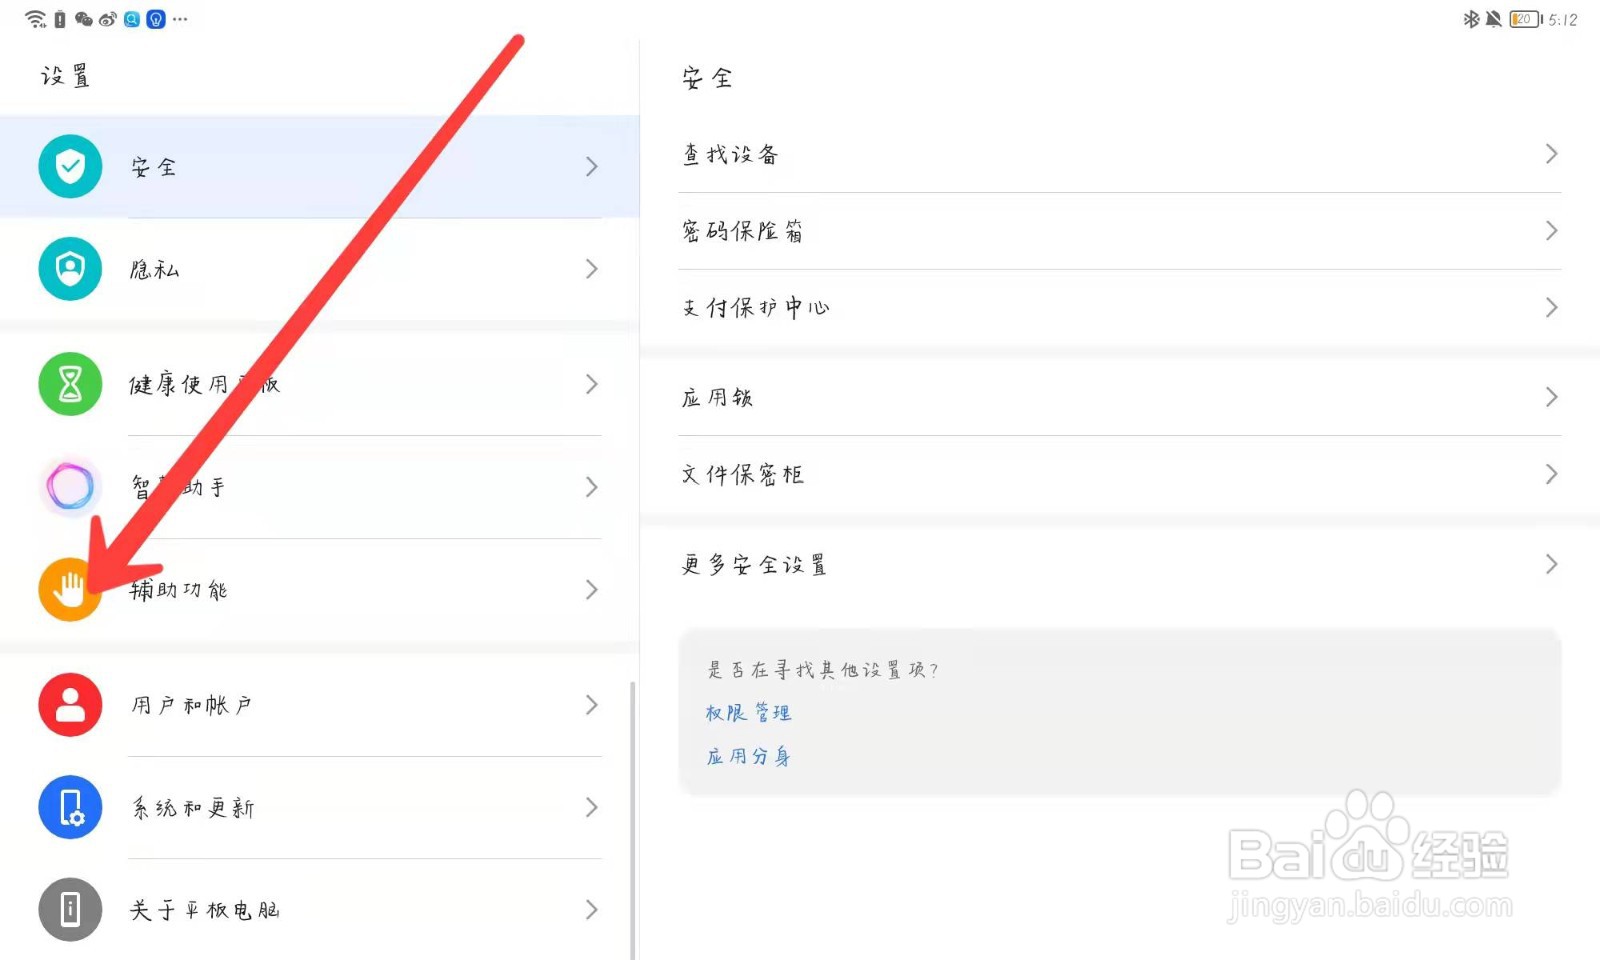Expand the 密码保险箱 row chevron
Viewport: 1600px width, 960px height.
coord(1551,231)
